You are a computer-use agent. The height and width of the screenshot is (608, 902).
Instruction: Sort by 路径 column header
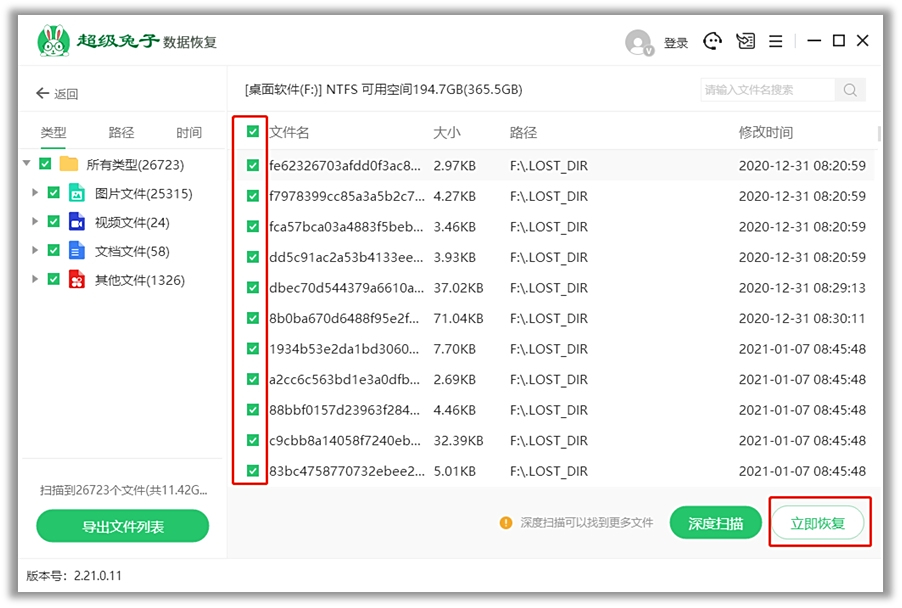click(x=523, y=133)
